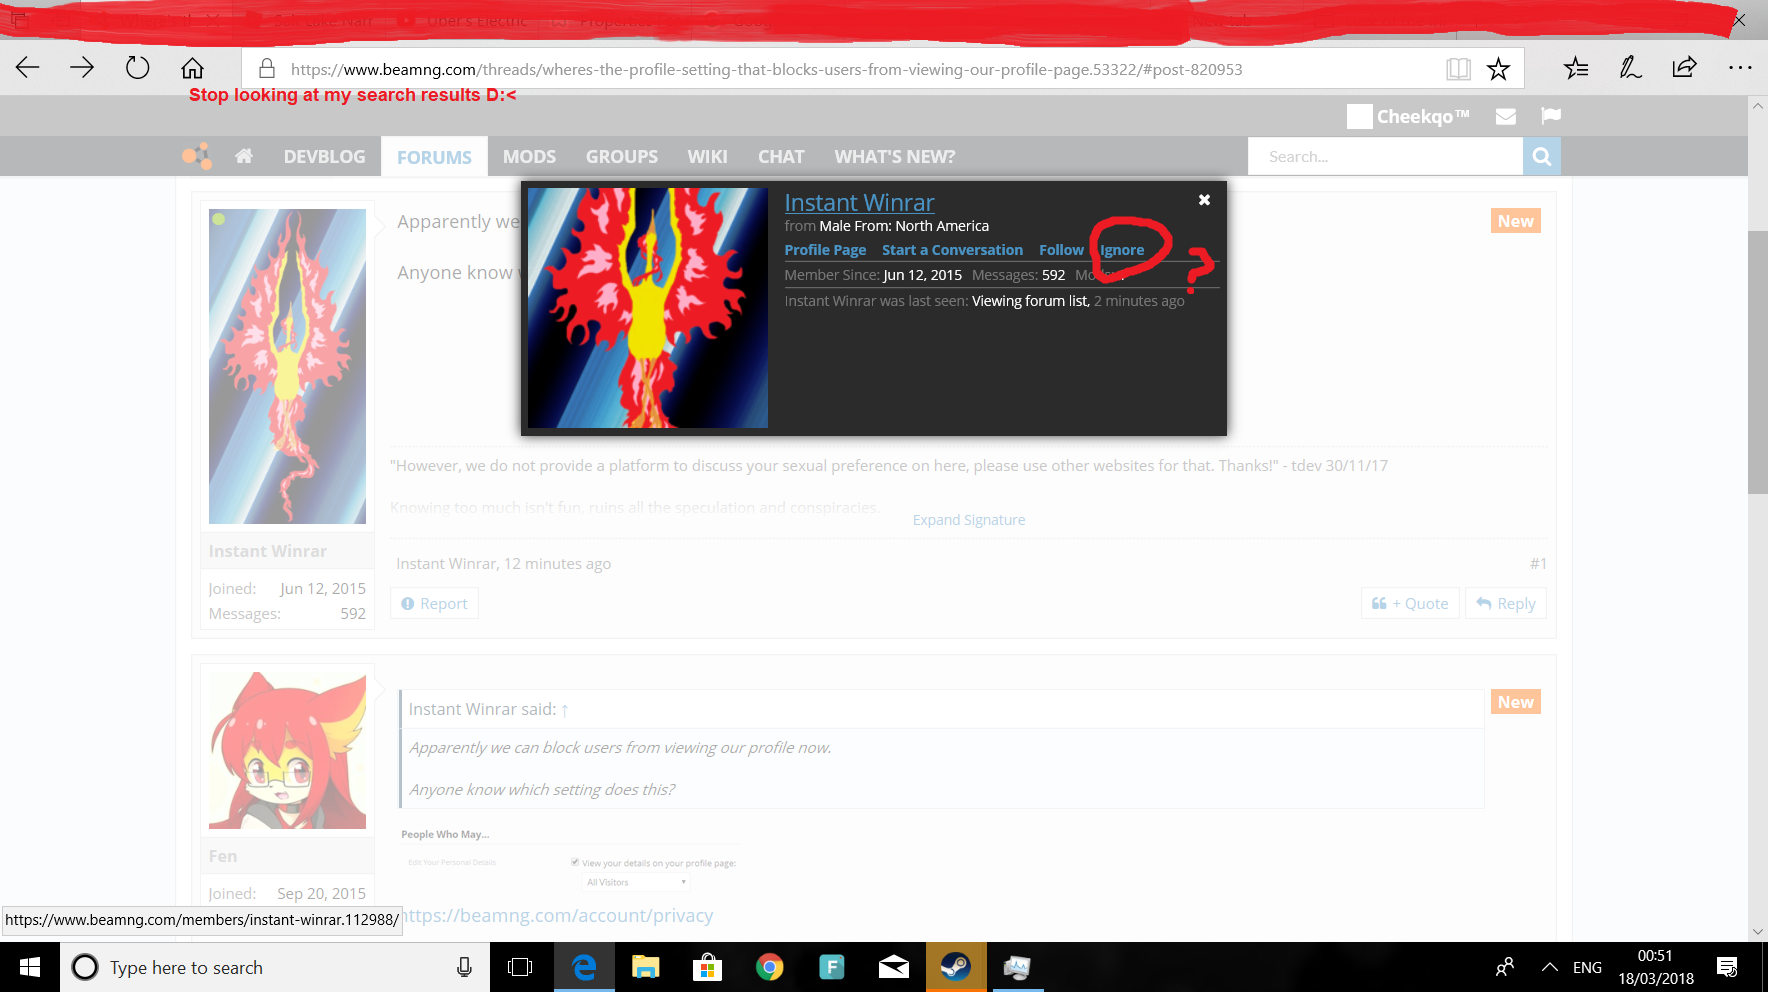Open the Edge favorites hub icon
Screen dimensions: 1768x992
point(1576,68)
